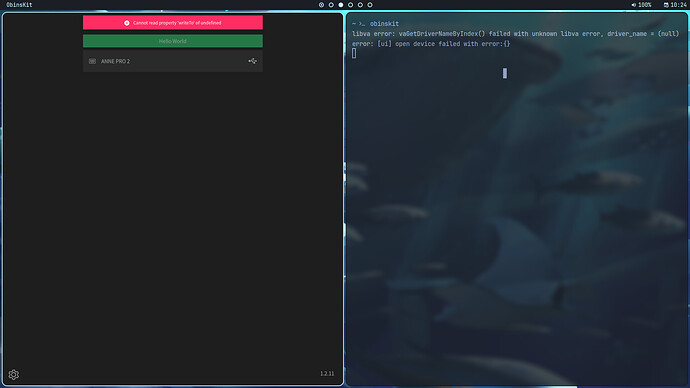Click the 100% volume level text
690x388 pixels.
[x=645, y=5]
